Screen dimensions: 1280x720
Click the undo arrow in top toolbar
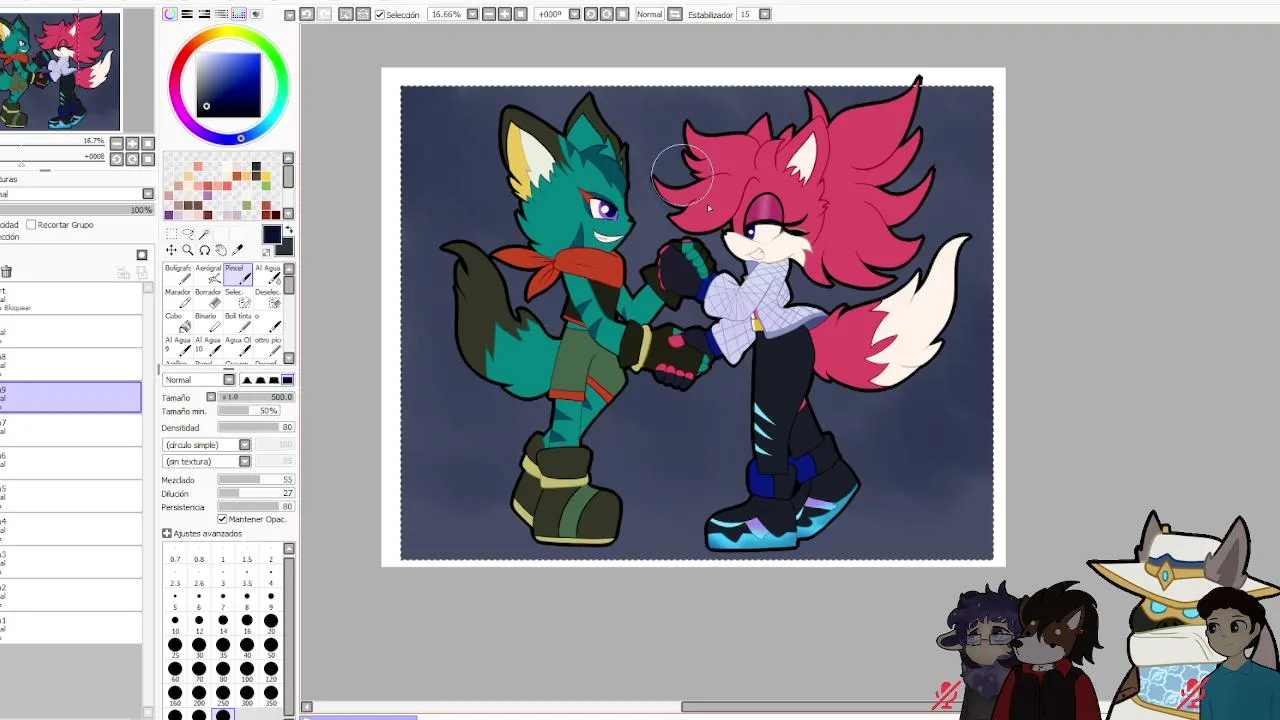point(307,14)
